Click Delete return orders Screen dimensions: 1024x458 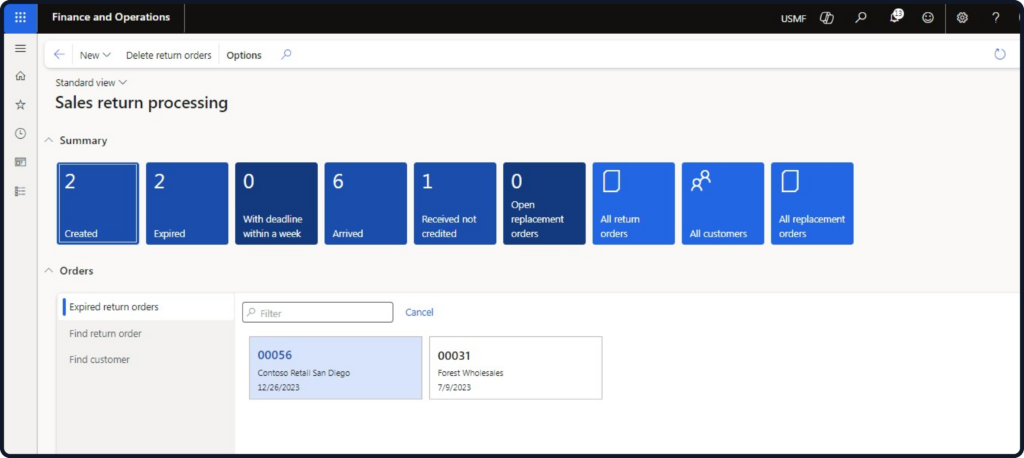[168, 56]
